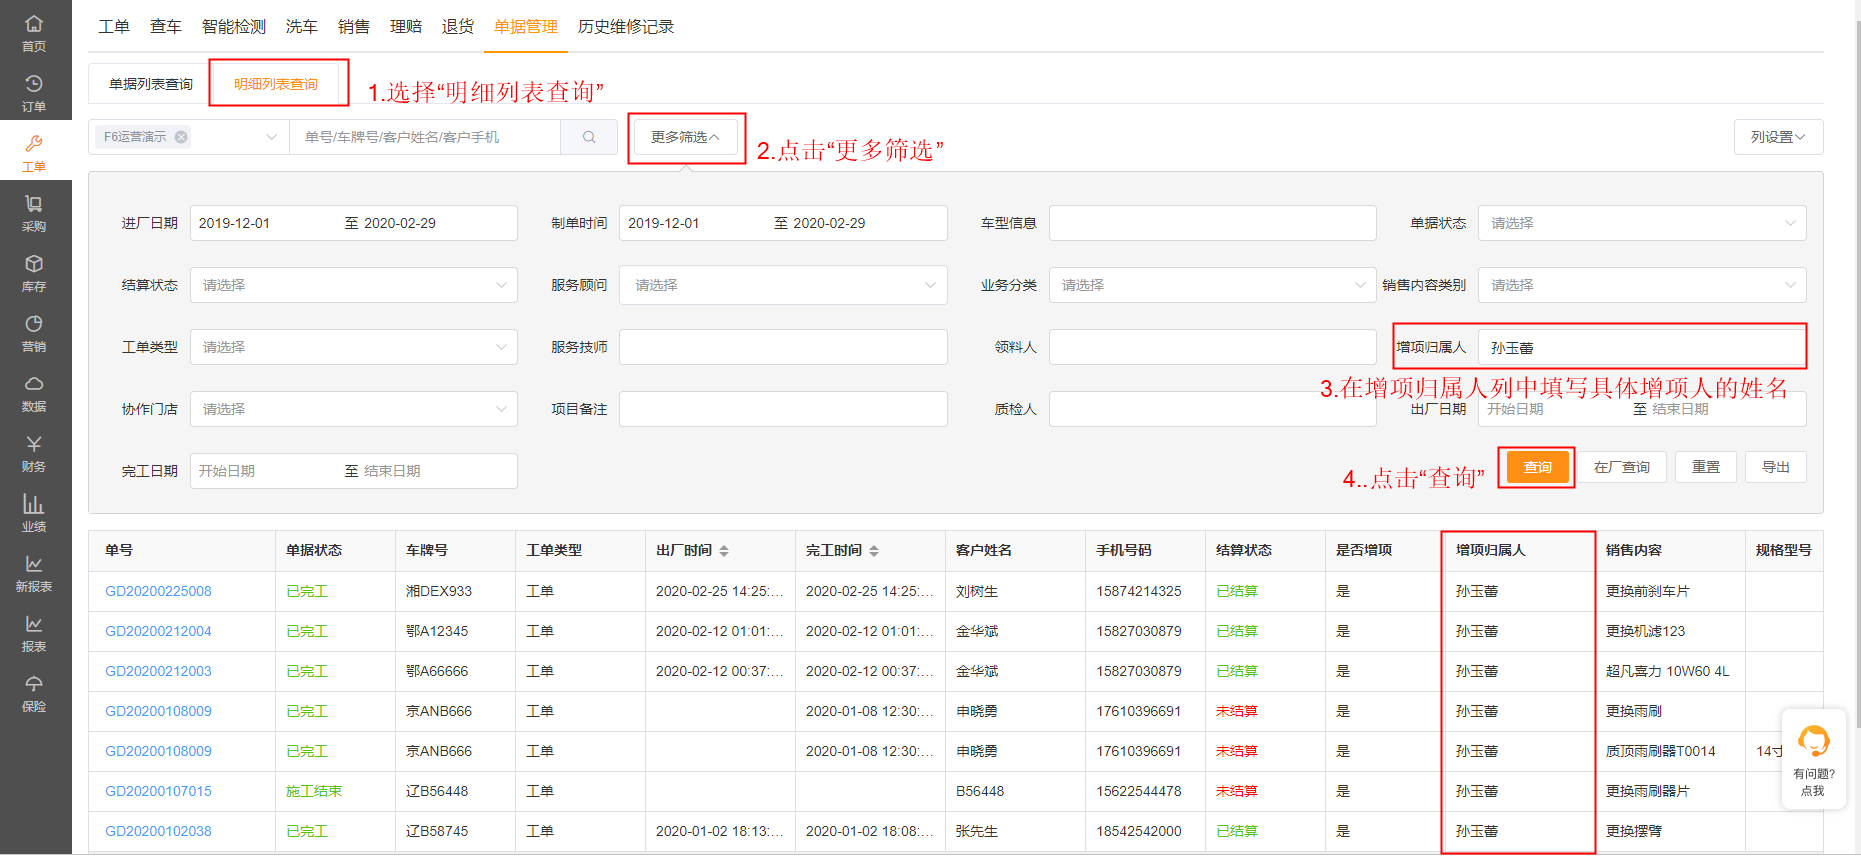Open the 销售内容类别 dropdown
The width and height of the screenshot is (1861, 856).
coord(1642,285)
